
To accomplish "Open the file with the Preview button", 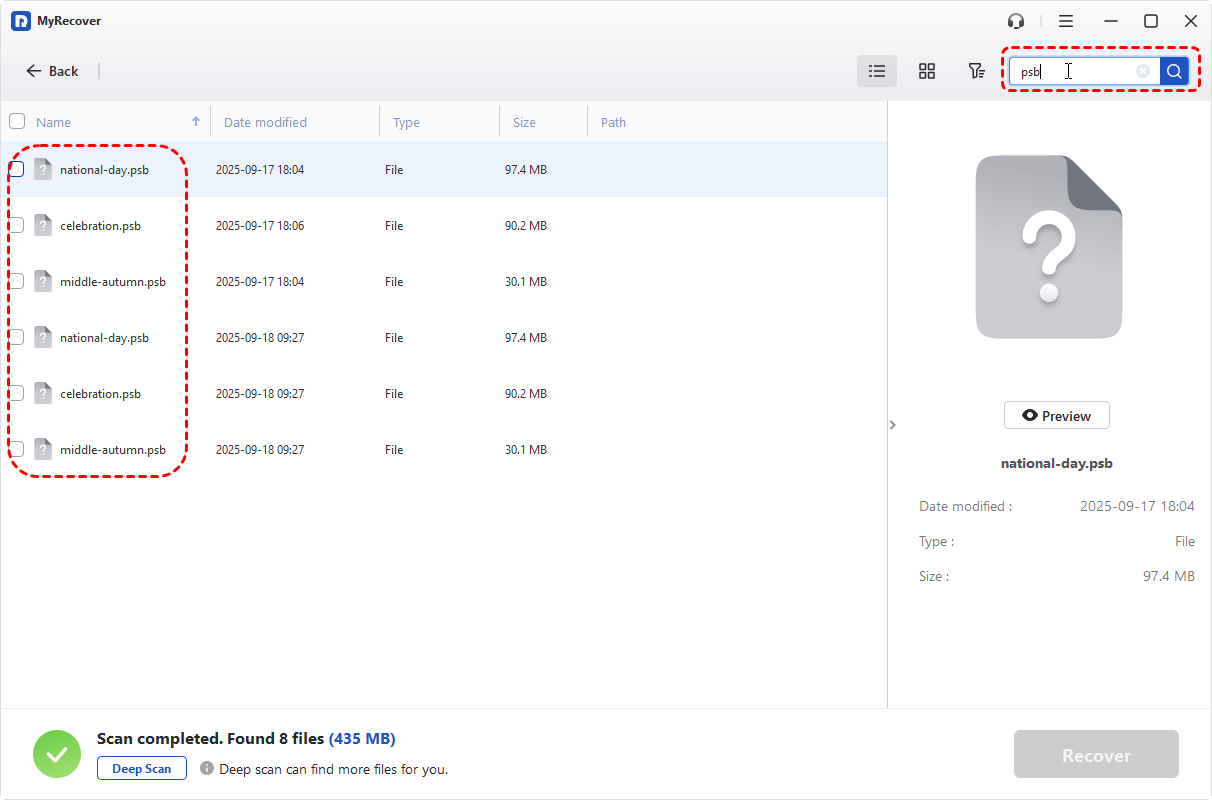I will (x=1057, y=416).
